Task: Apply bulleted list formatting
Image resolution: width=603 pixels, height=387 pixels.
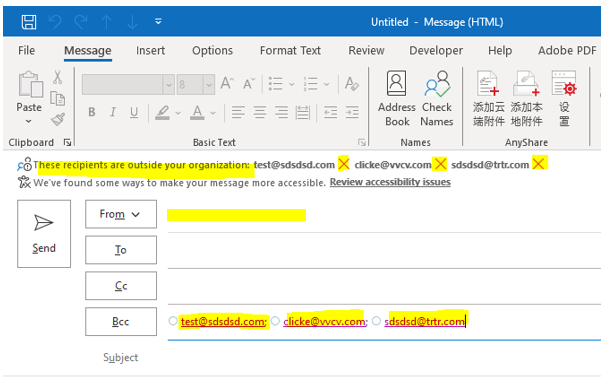Action: (275, 83)
